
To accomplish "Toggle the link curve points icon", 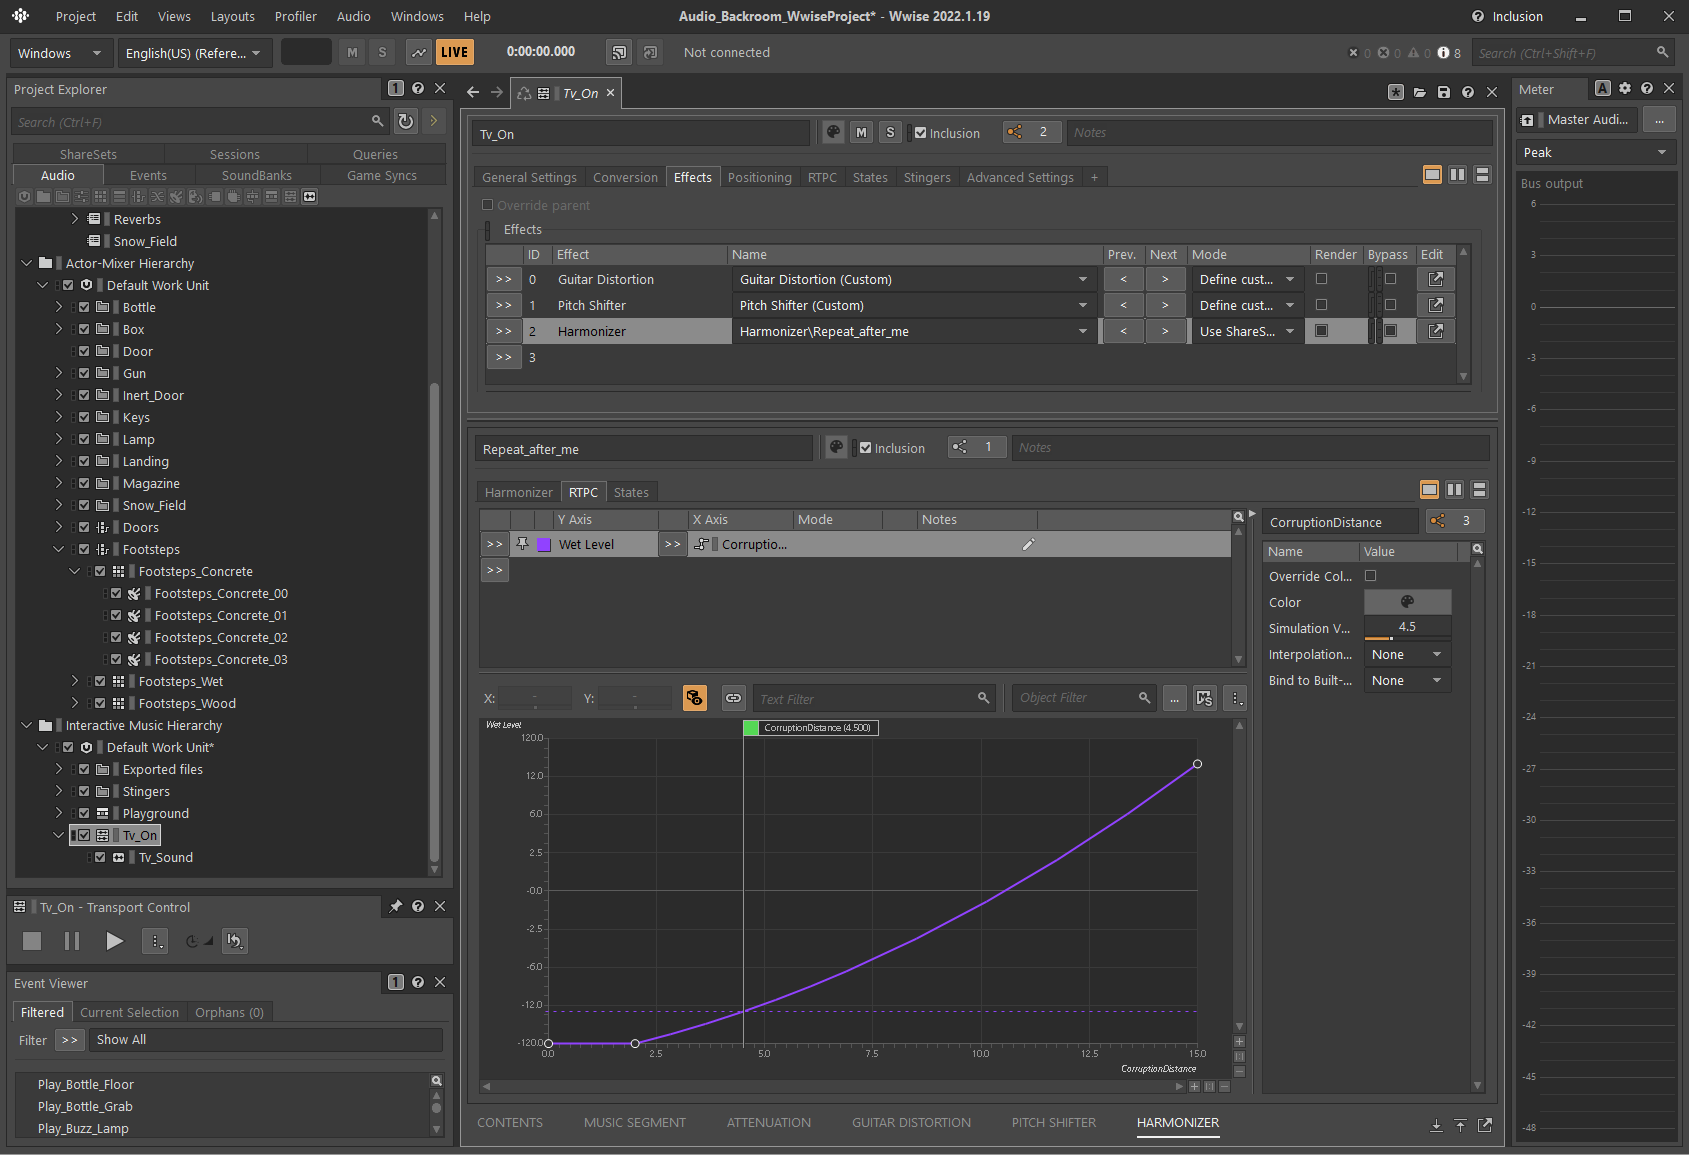I will [733, 698].
